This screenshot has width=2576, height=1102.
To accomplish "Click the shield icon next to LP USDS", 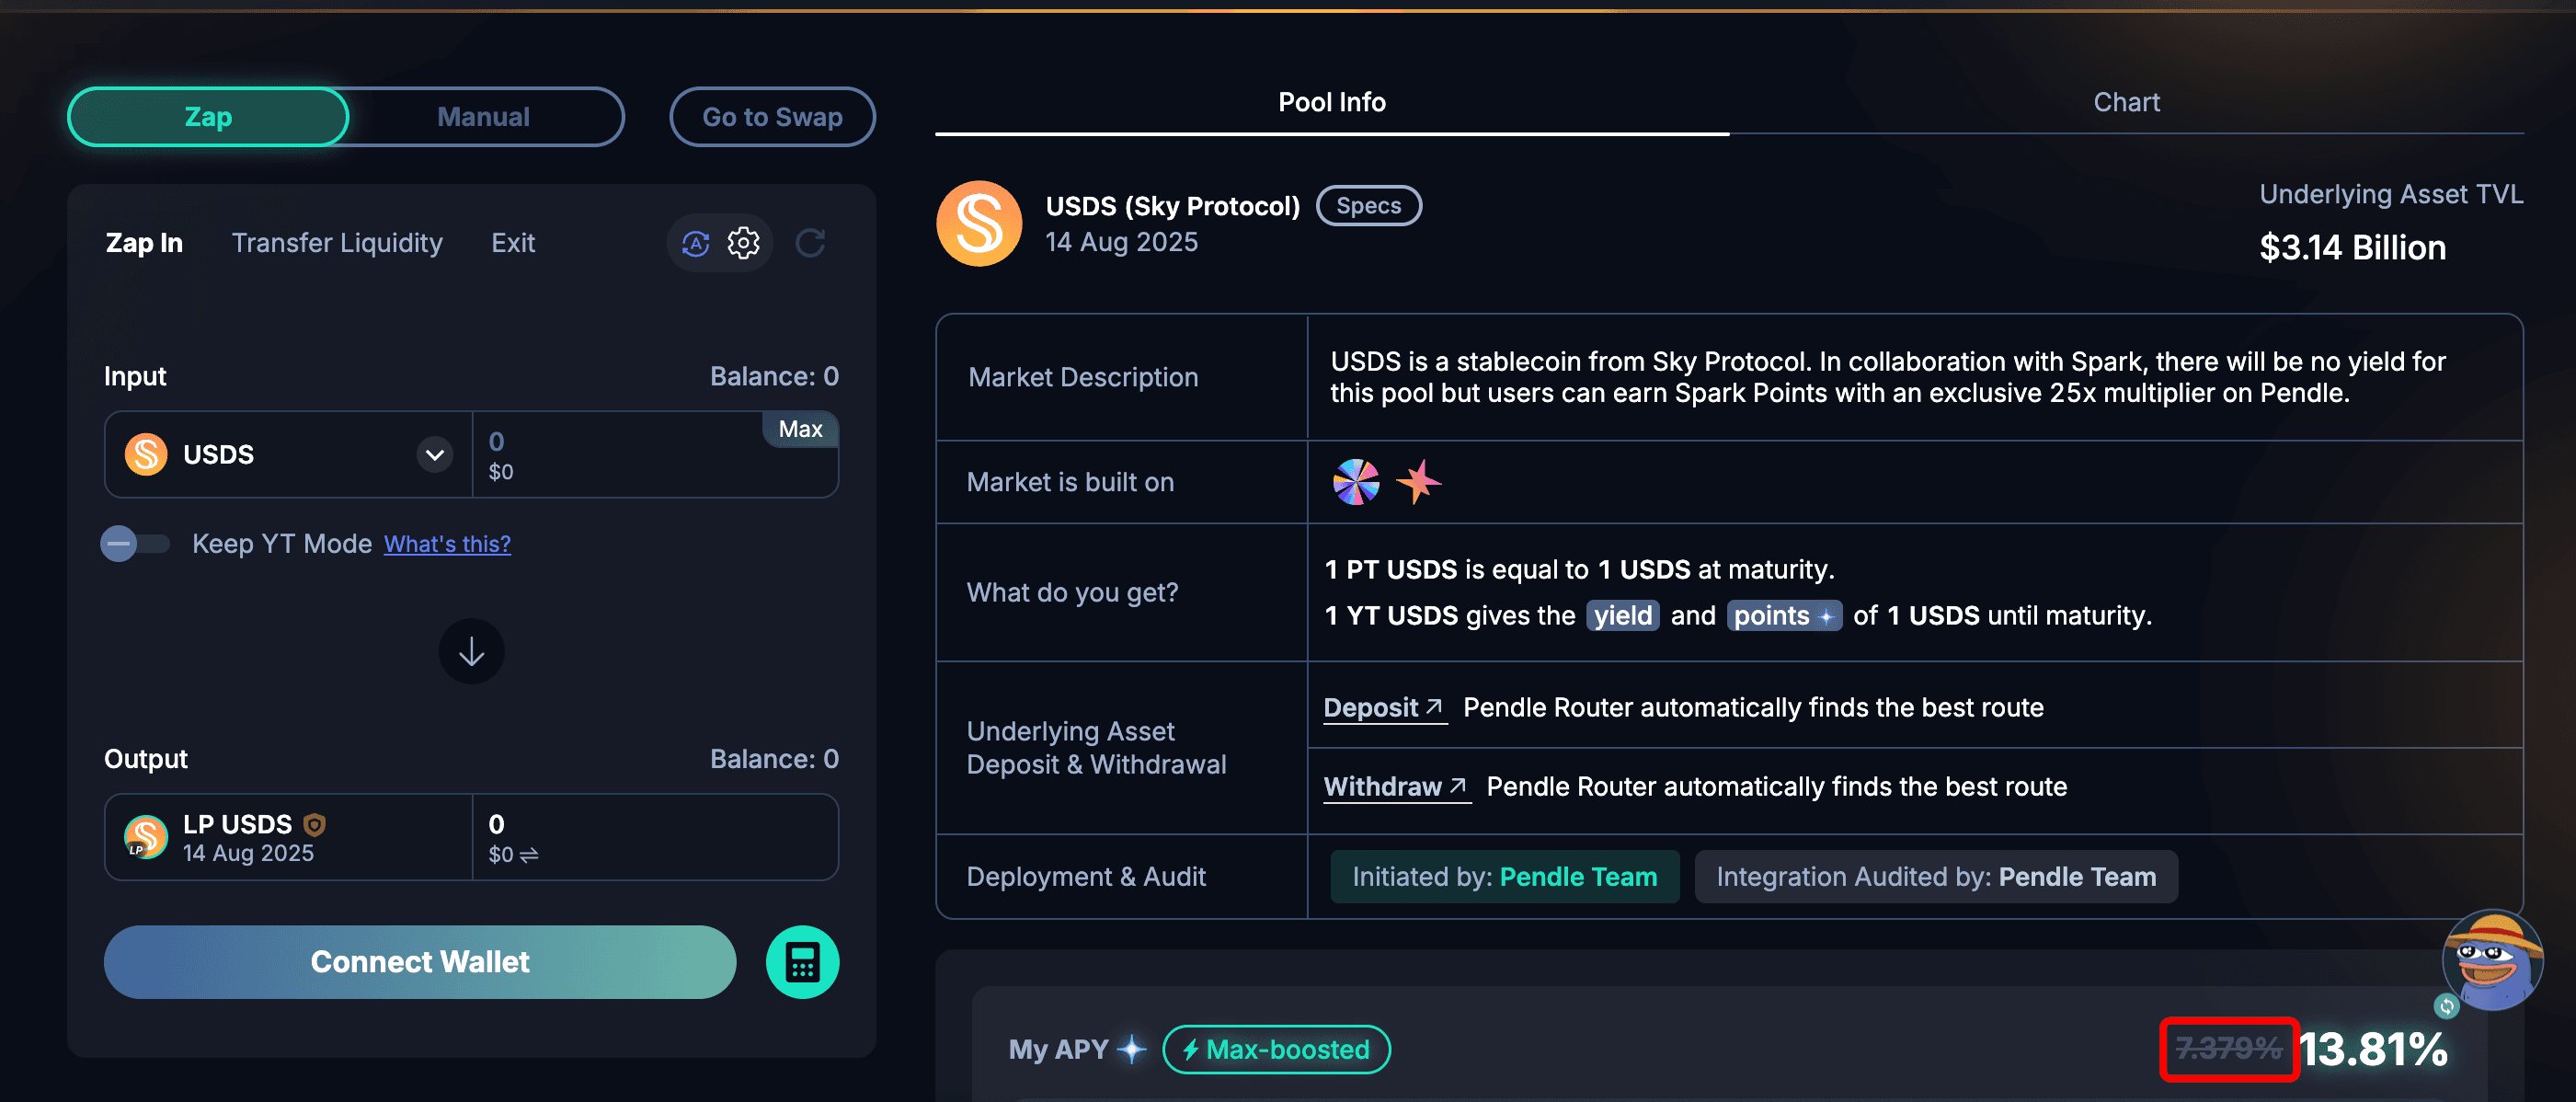I will click(314, 825).
